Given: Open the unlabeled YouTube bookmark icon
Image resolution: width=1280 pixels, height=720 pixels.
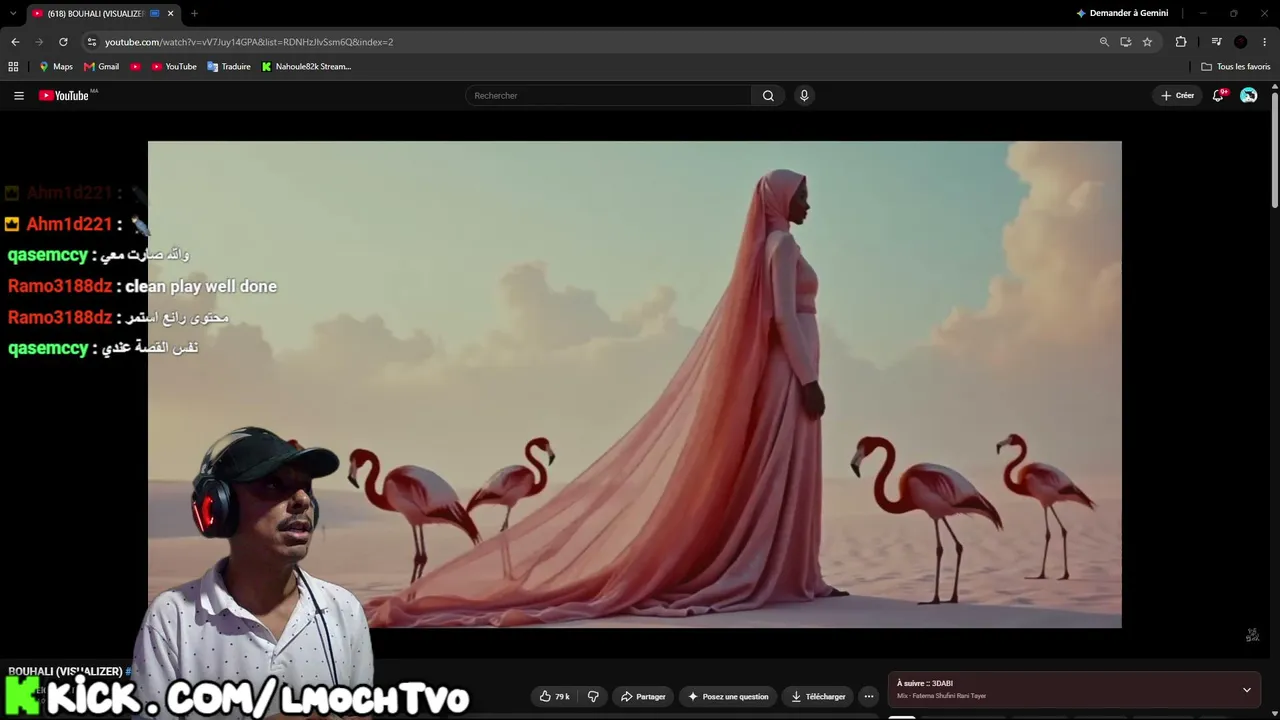Looking at the screenshot, I should click(136, 67).
